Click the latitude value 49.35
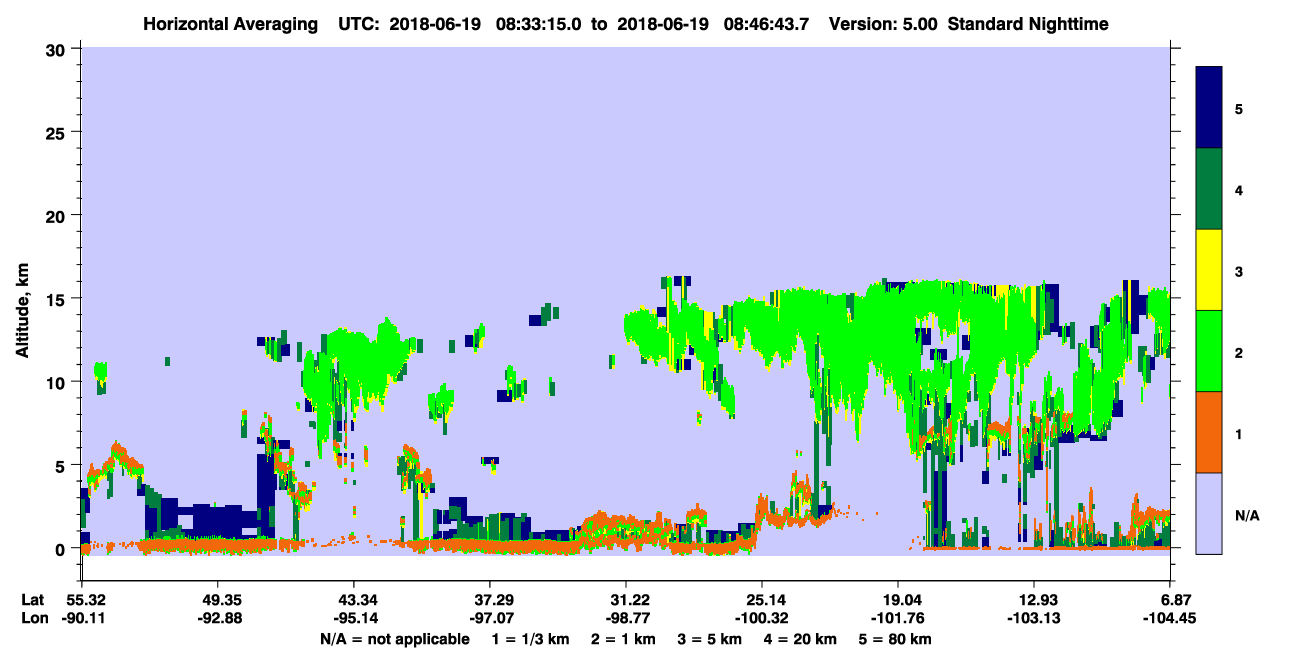The height and width of the screenshot is (667, 1300). pyautogui.click(x=217, y=600)
